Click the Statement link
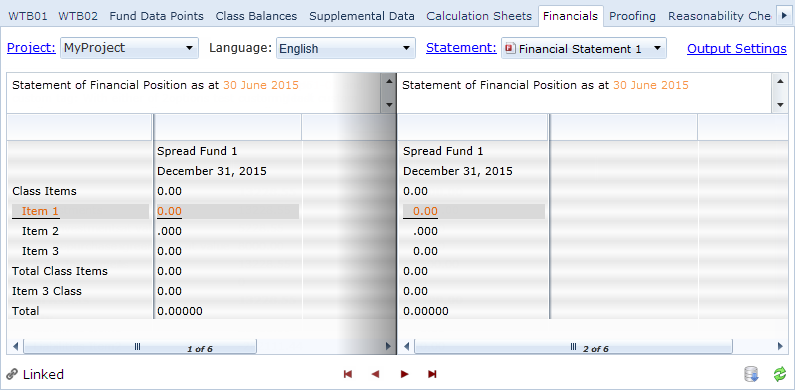The image size is (795, 390). point(461,48)
